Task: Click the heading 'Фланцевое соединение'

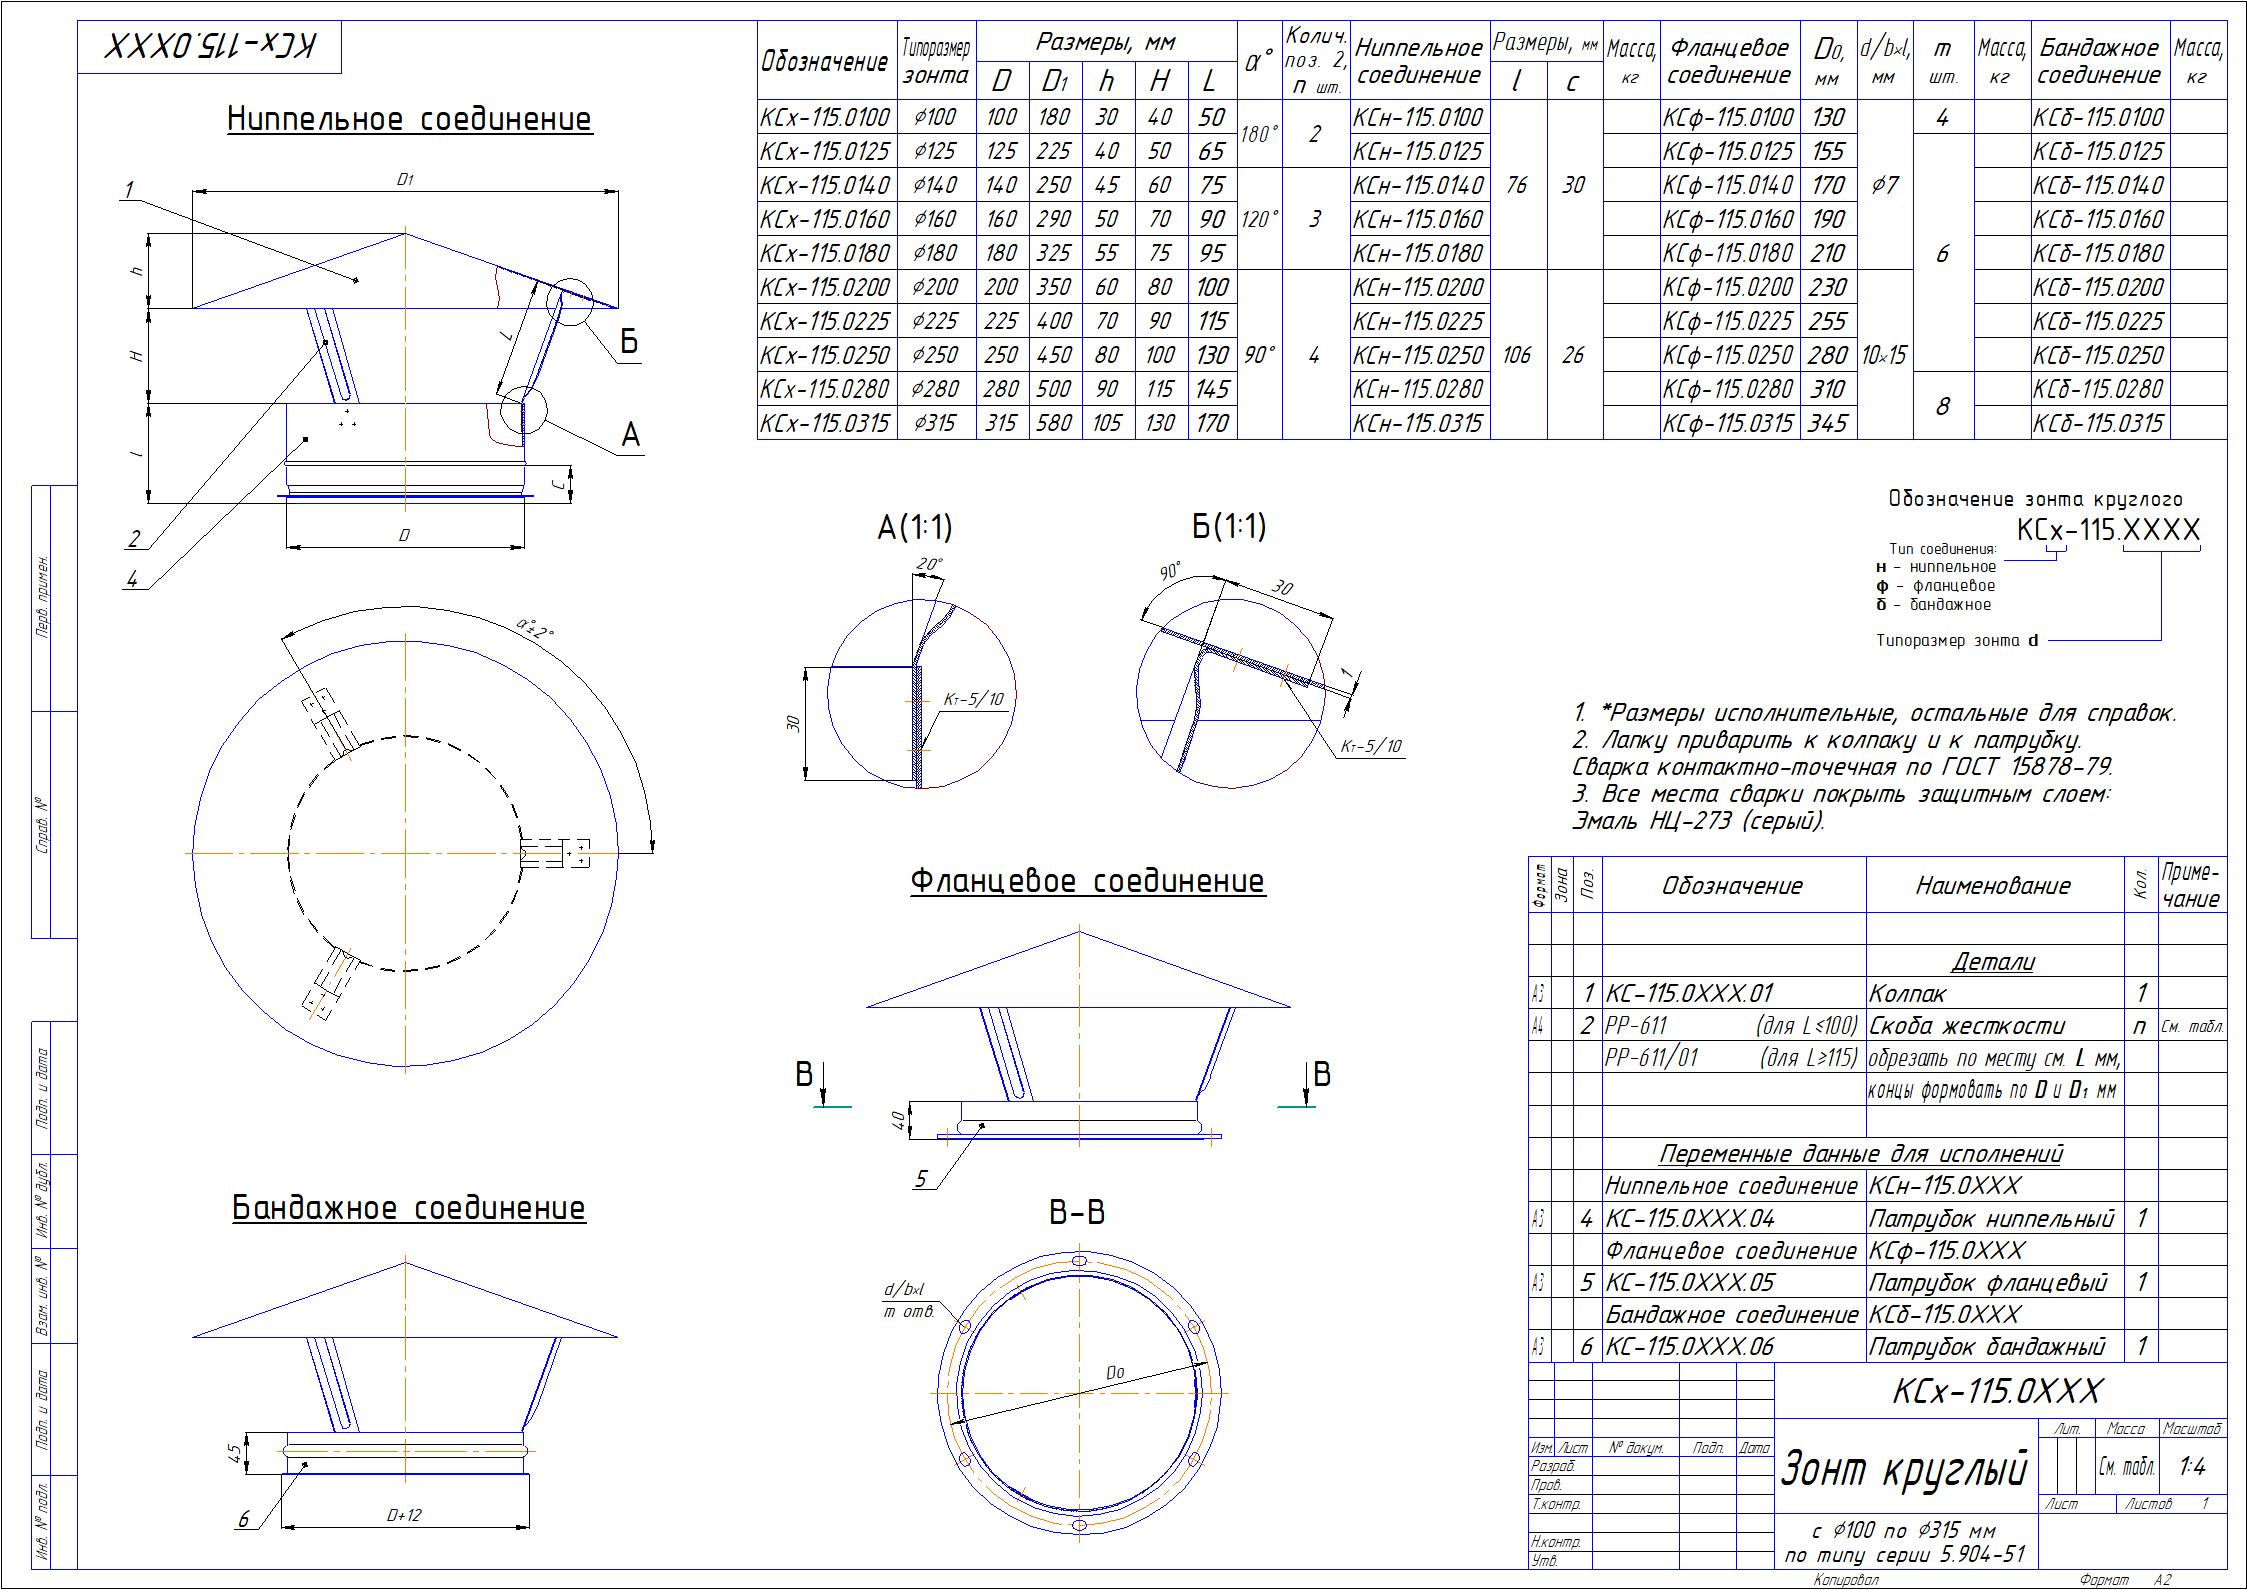Action: [1087, 881]
